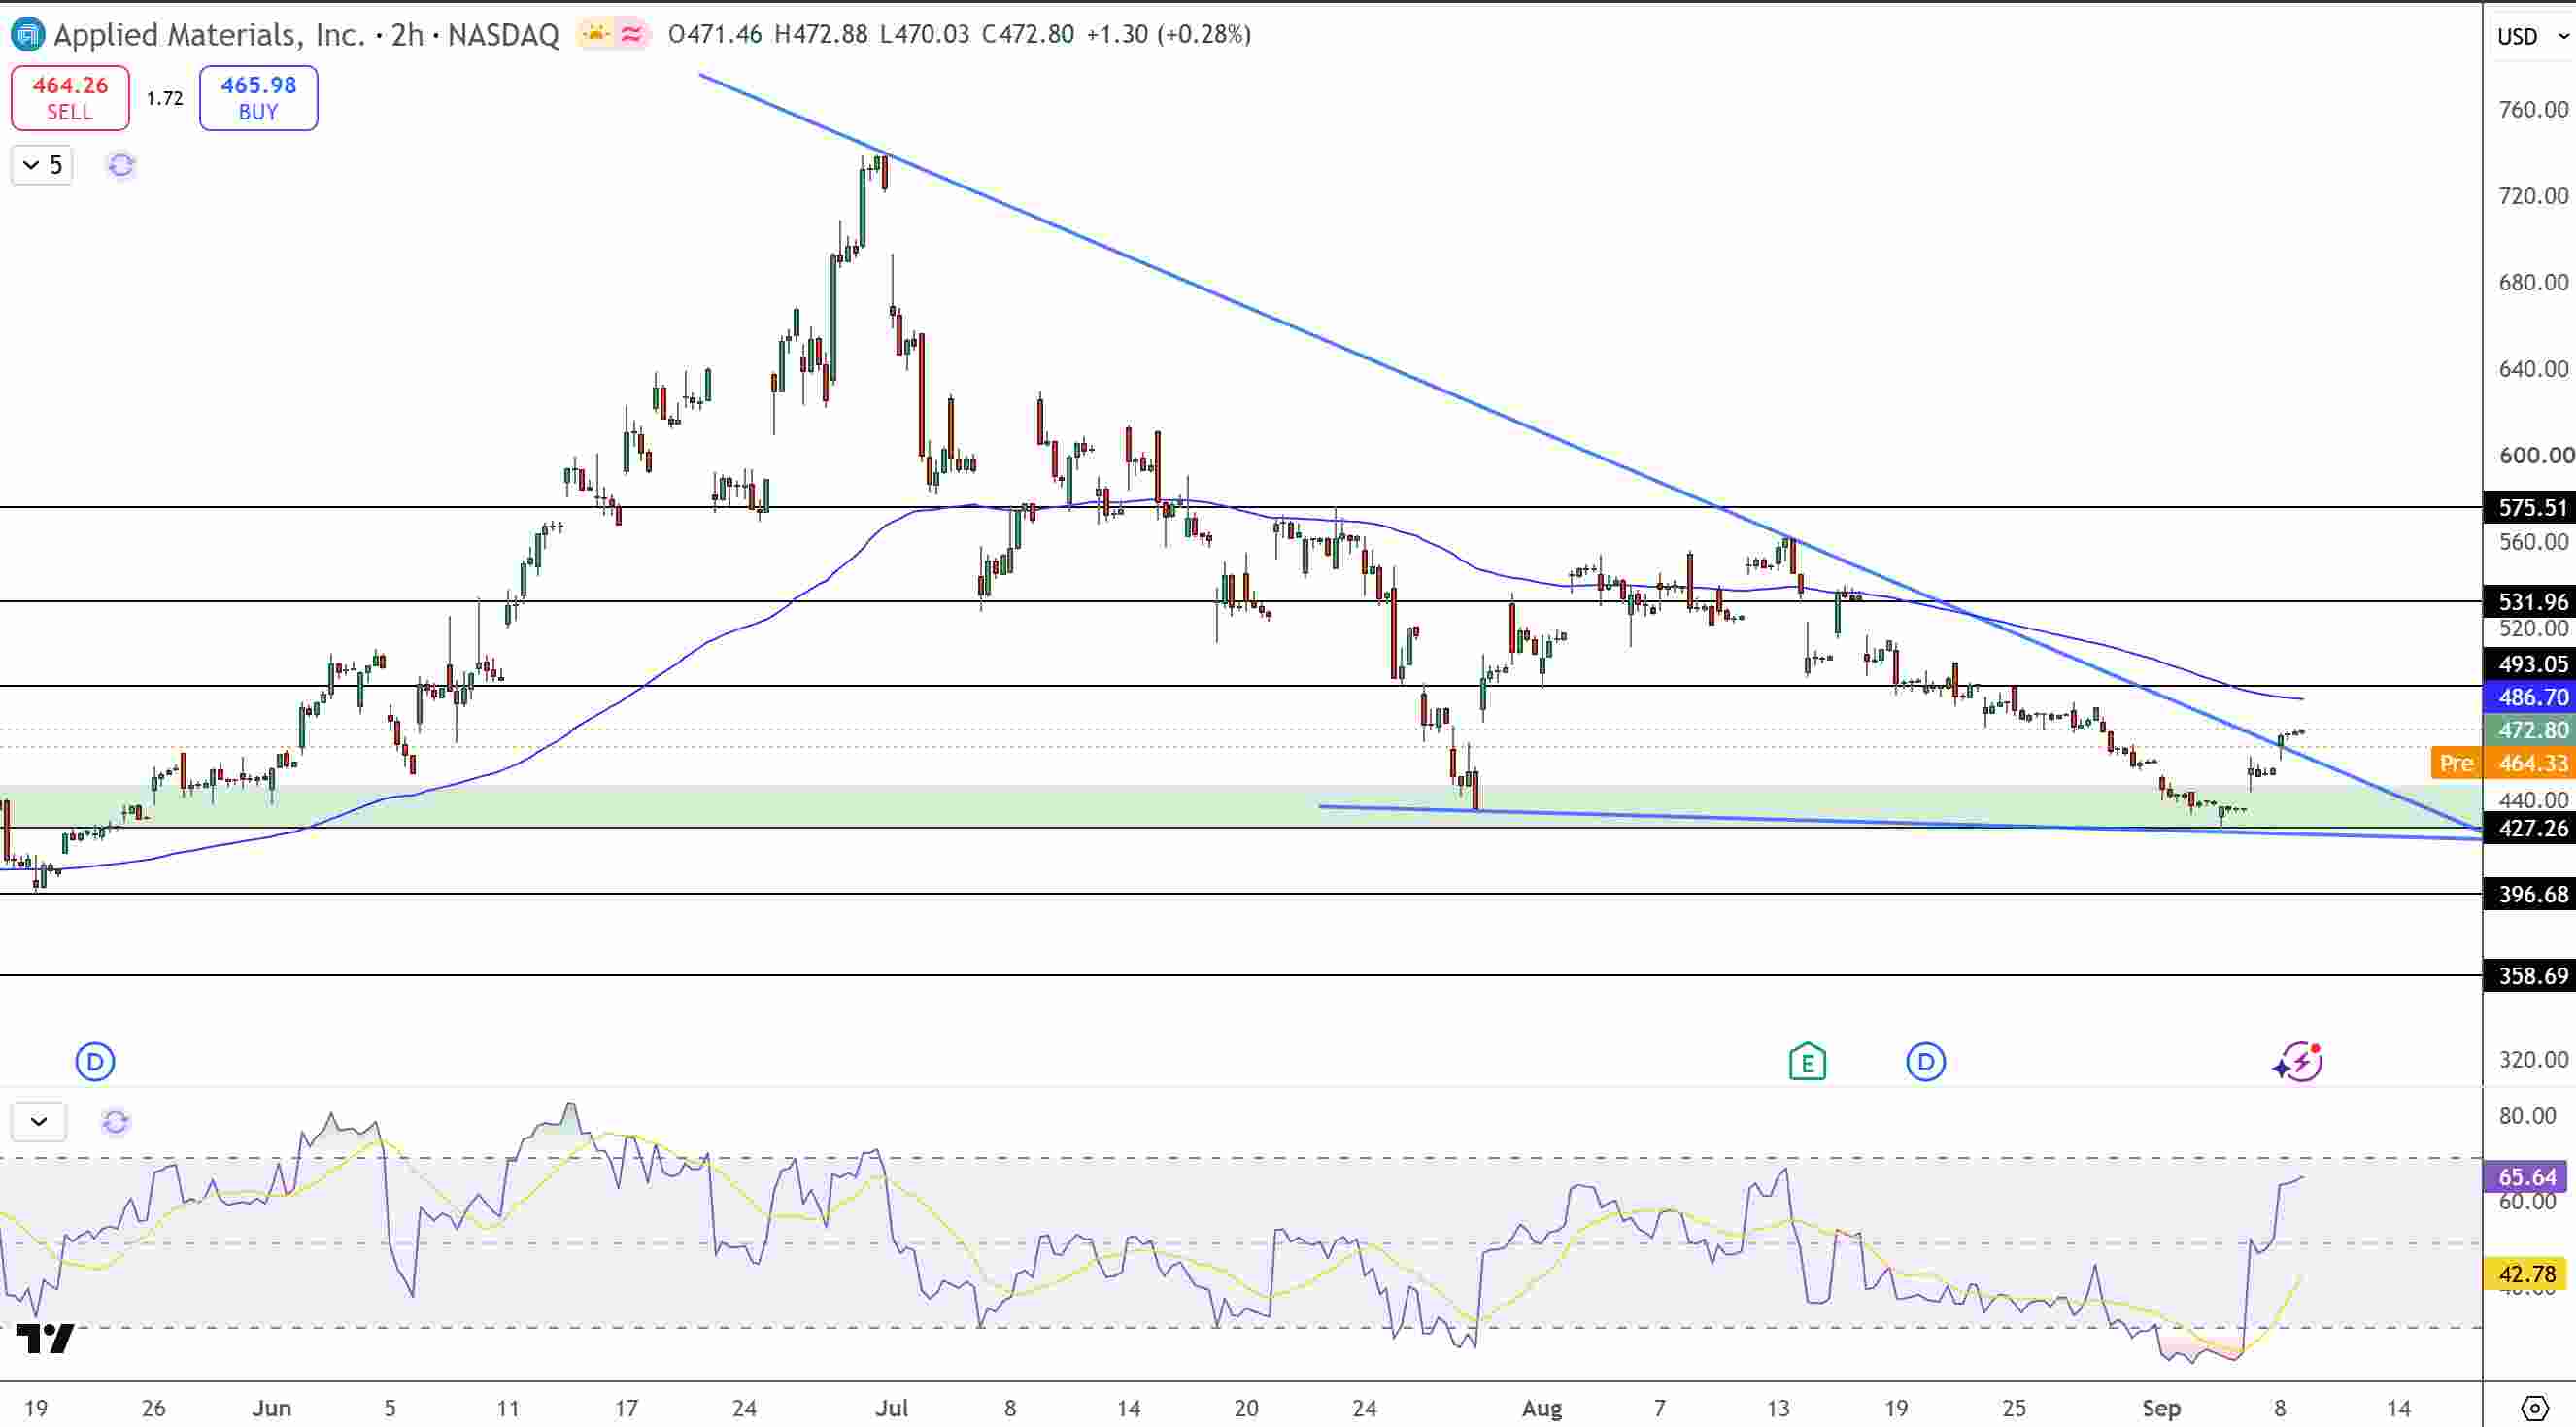
Task: Click the TradingView logo
Action: pos(46,1338)
